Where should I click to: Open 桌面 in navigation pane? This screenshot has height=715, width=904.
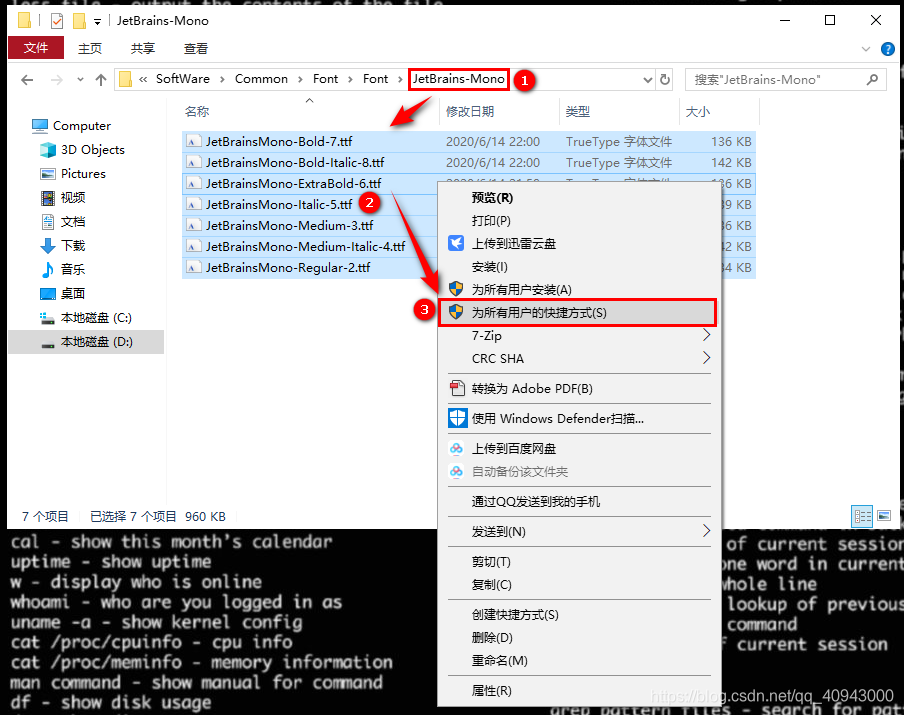[x=63, y=293]
